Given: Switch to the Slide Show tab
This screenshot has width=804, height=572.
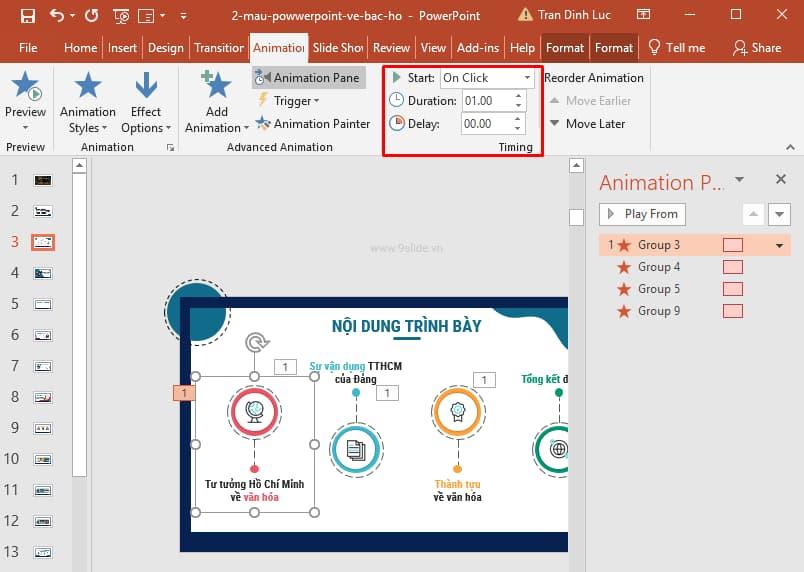Looking at the screenshot, I should pyautogui.click(x=338, y=48).
